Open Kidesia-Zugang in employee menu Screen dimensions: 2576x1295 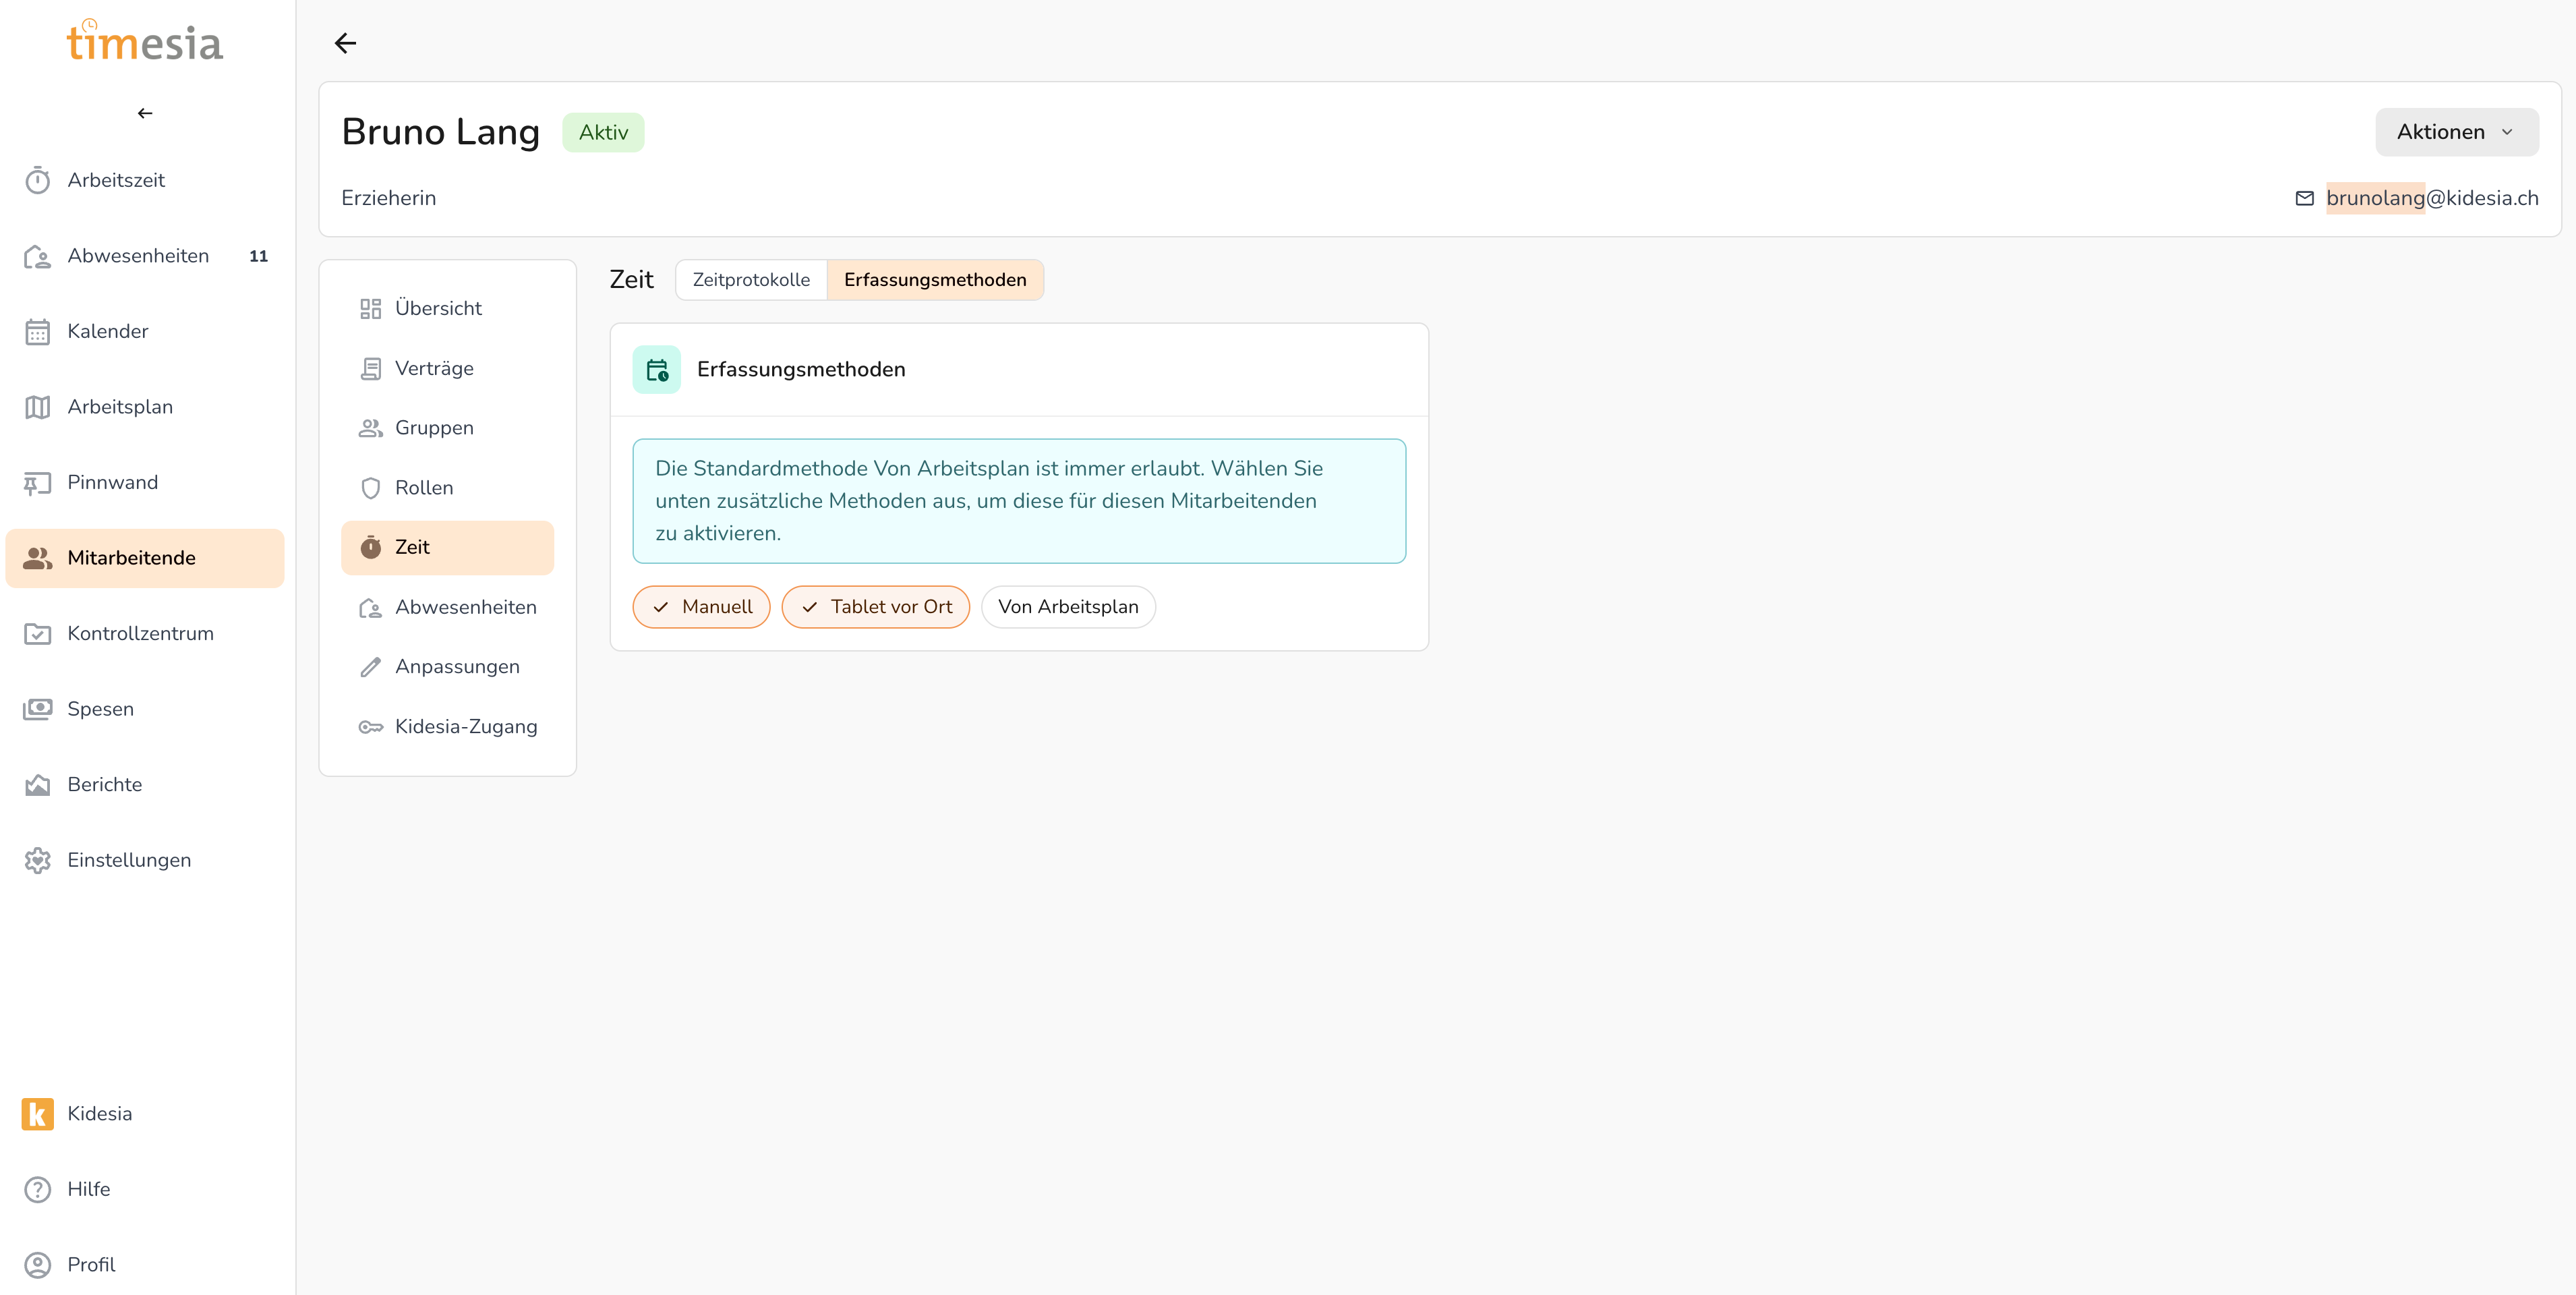coord(465,727)
